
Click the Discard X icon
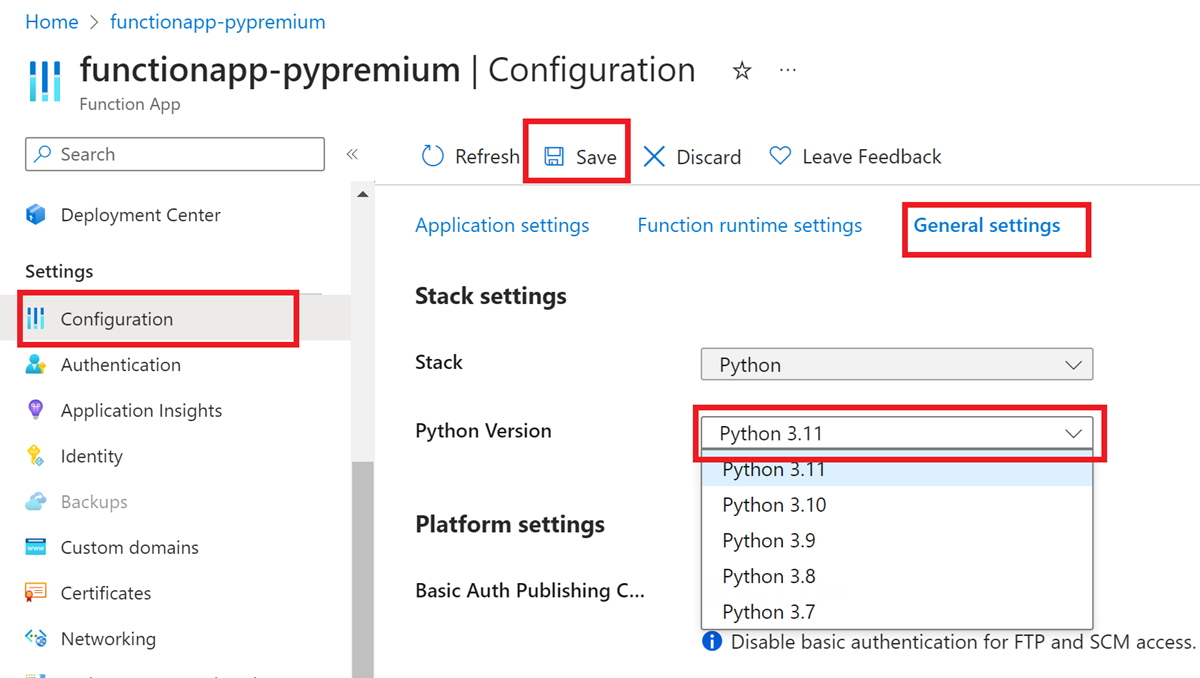[654, 157]
